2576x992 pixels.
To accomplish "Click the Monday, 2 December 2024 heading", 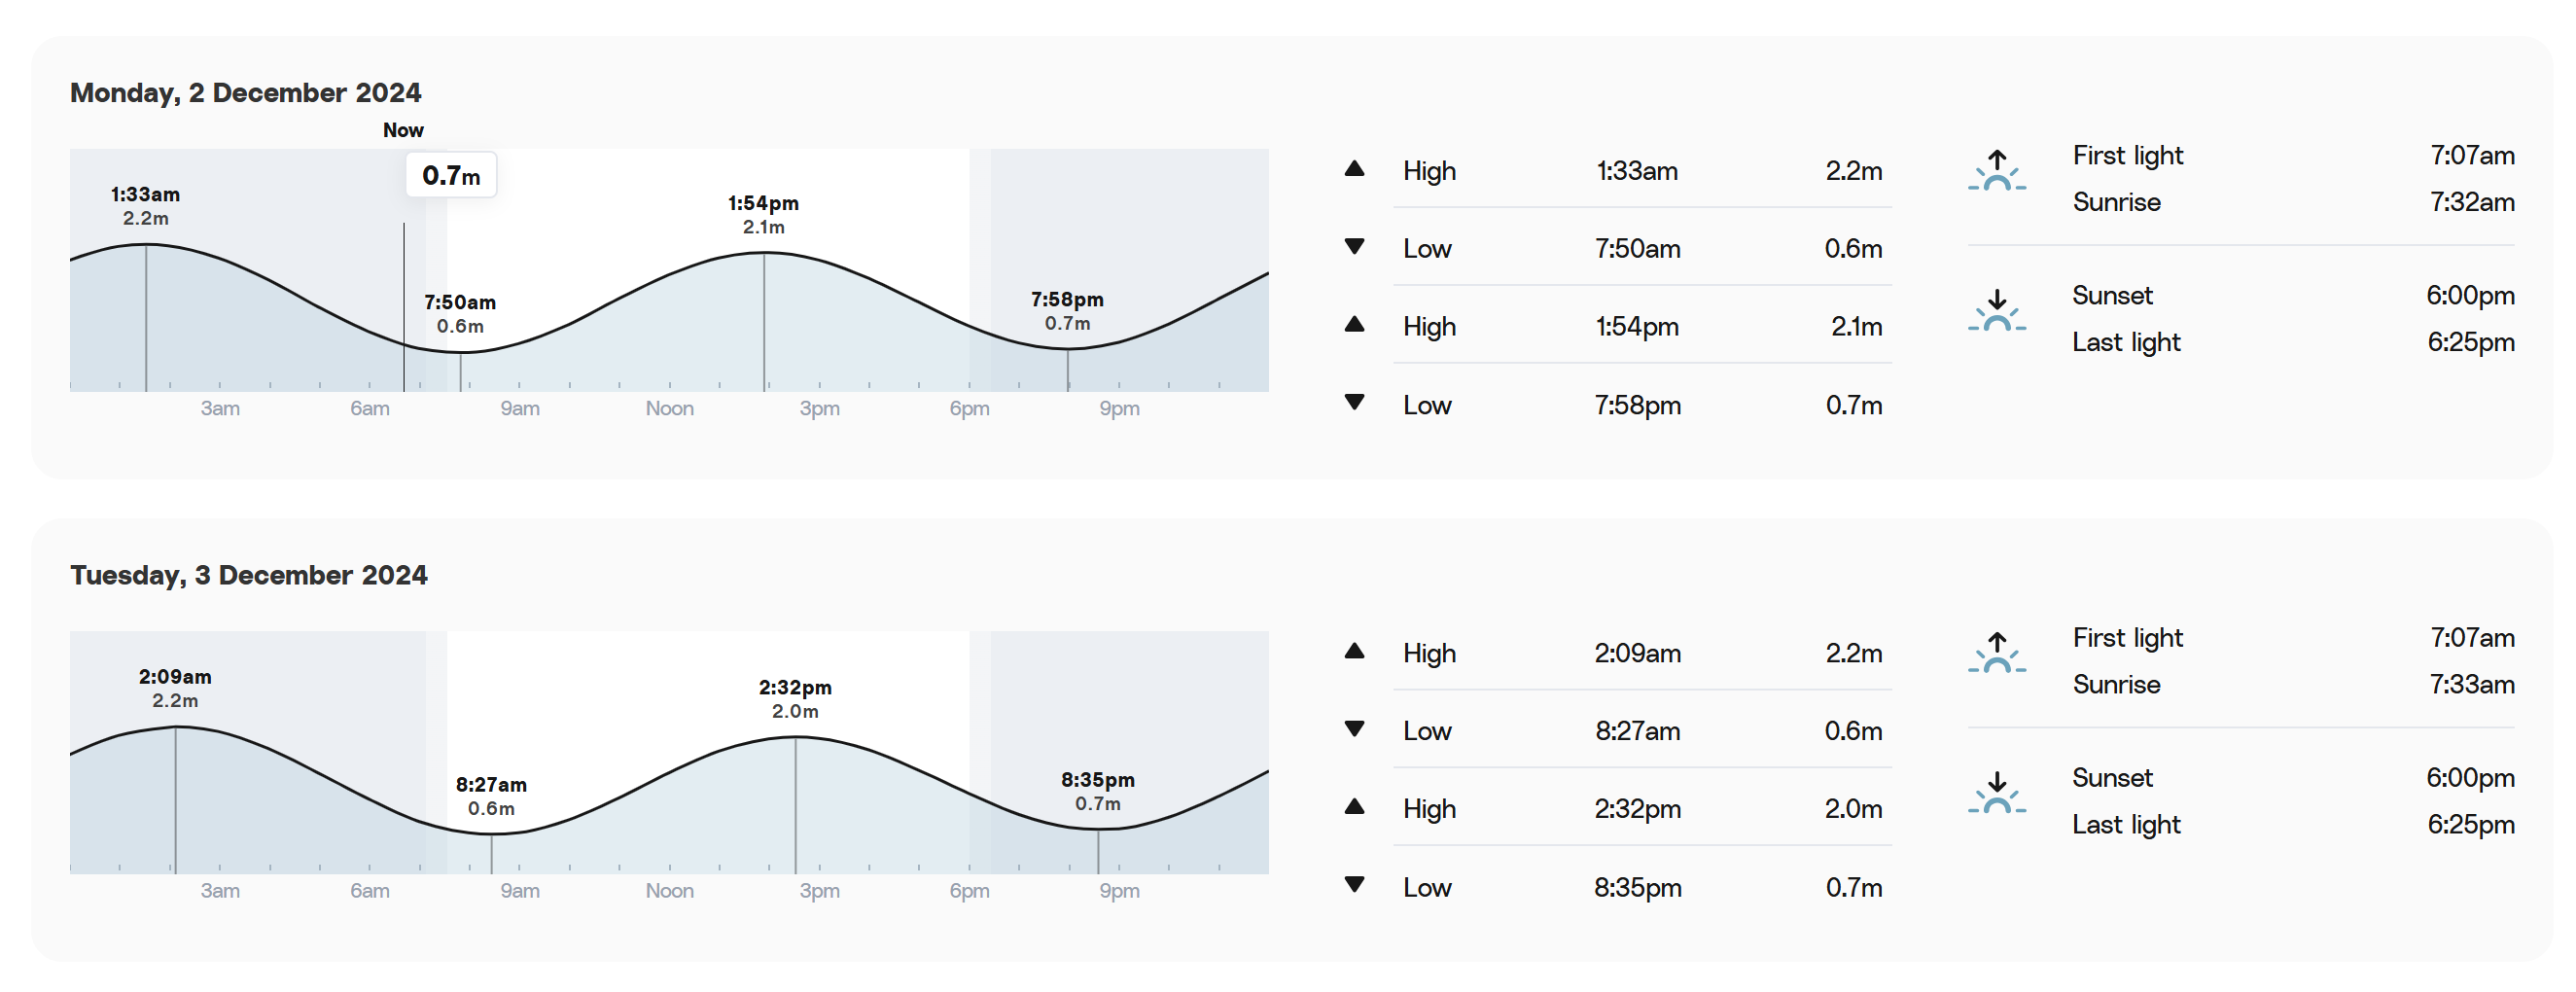I will [x=246, y=93].
